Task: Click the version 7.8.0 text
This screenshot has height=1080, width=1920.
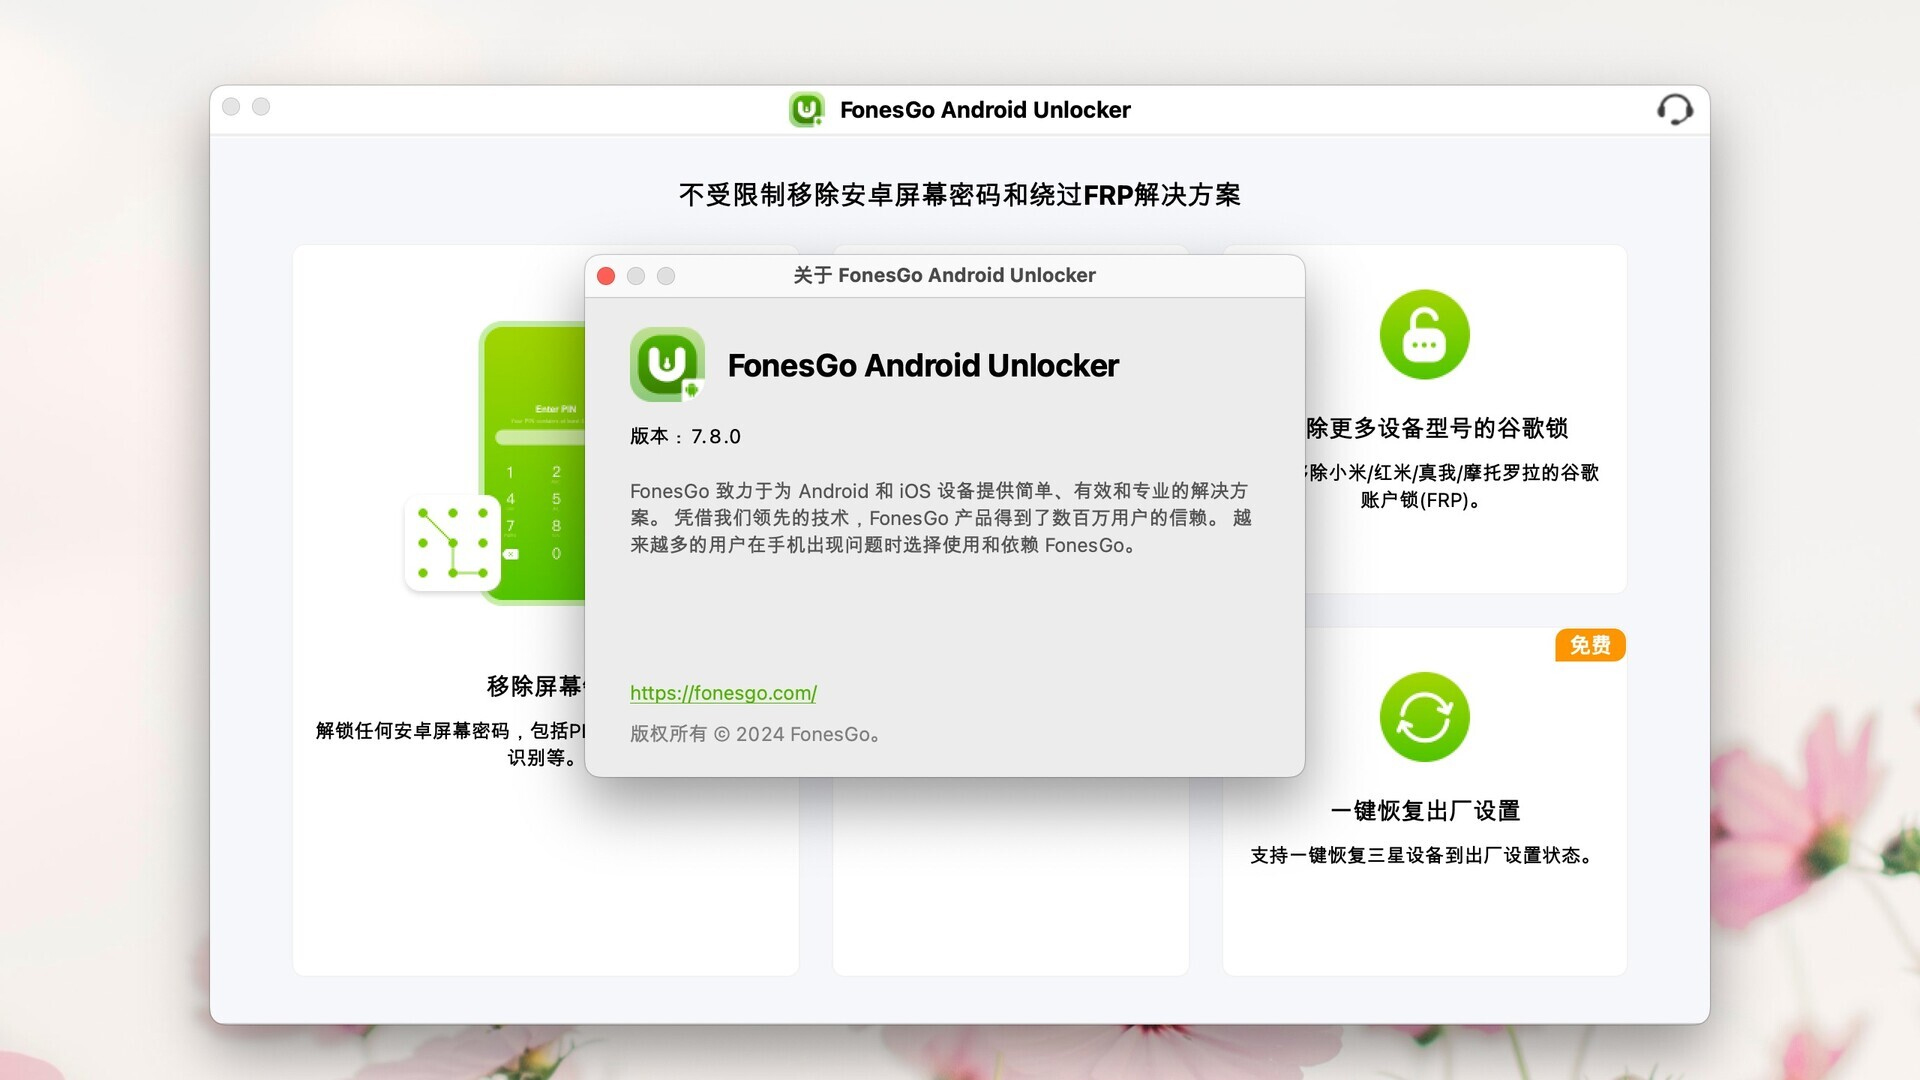Action: point(685,436)
